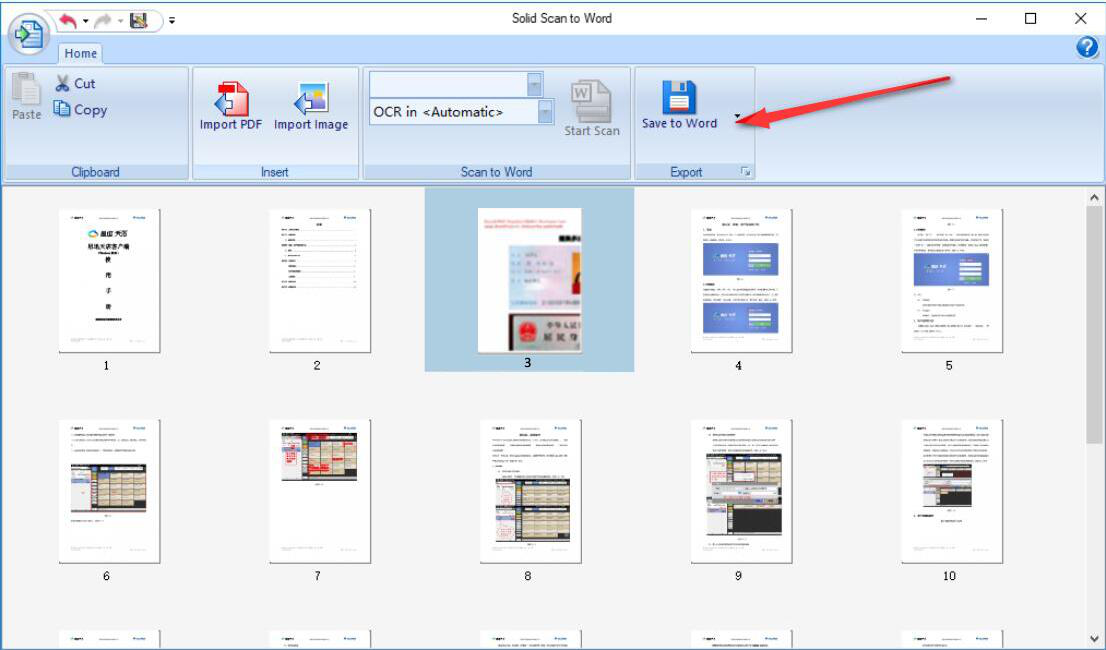
Task: Open the Export group dialog launcher
Action: [x=746, y=171]
